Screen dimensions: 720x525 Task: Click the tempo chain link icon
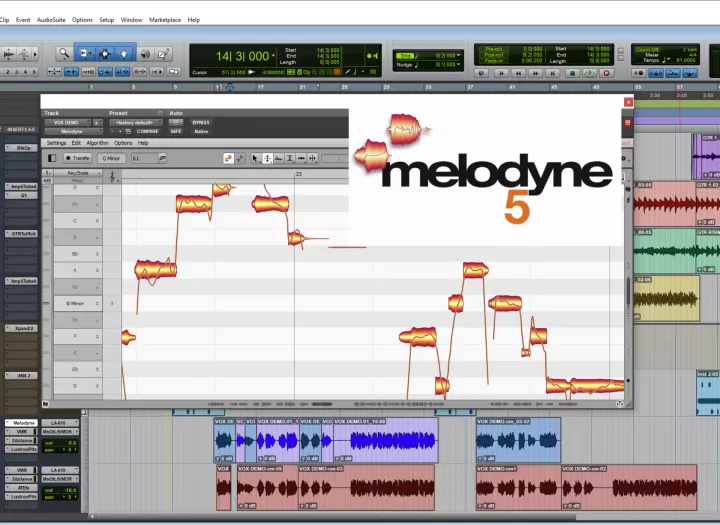pos(162,158)
